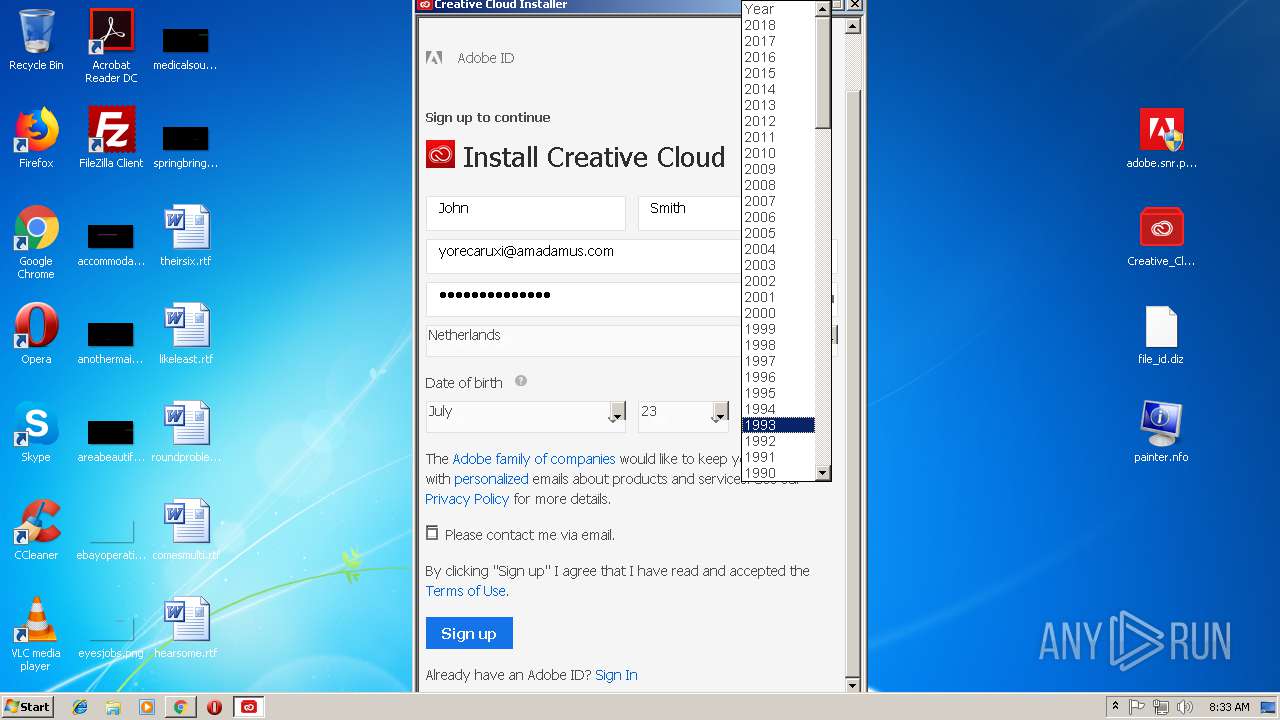Viewport: 1280px width, 720px height.
Task: Launch VLC media player shortcut
Action: pyautogui.click(x=36, y=634)
